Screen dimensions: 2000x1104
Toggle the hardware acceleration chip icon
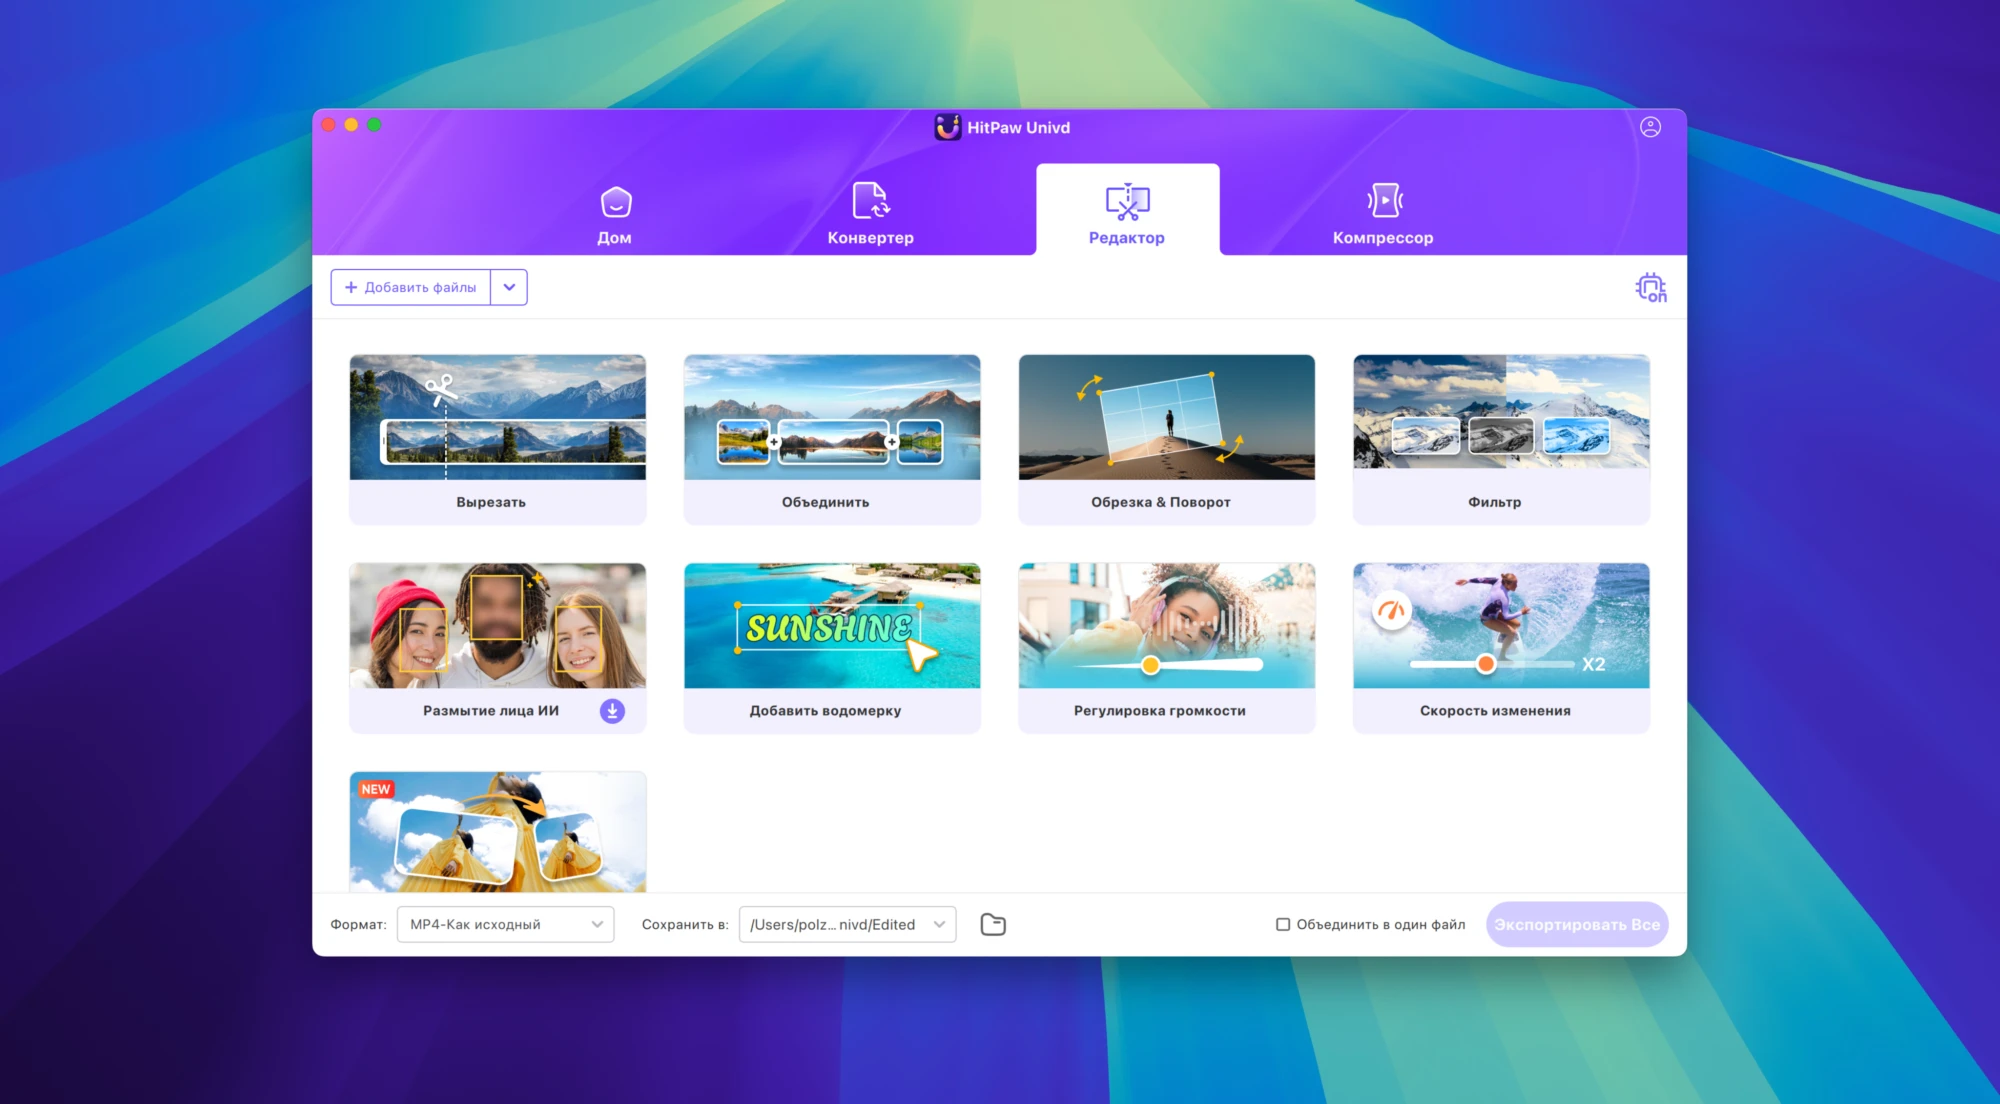pyautogui.click(x=1650, y=288)
